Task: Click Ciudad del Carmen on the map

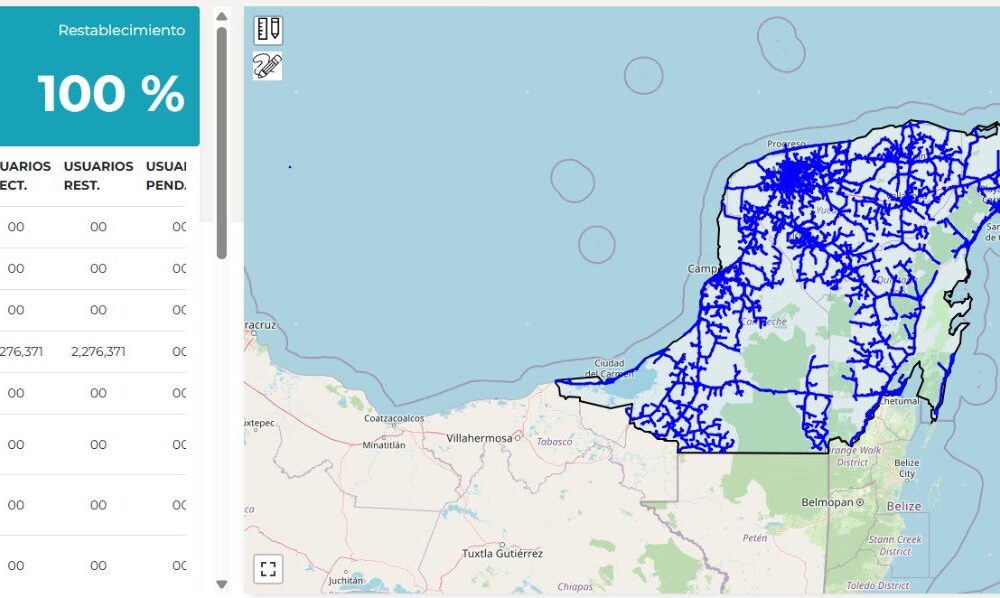Action: pyautogui.click(x=610, y=369)
